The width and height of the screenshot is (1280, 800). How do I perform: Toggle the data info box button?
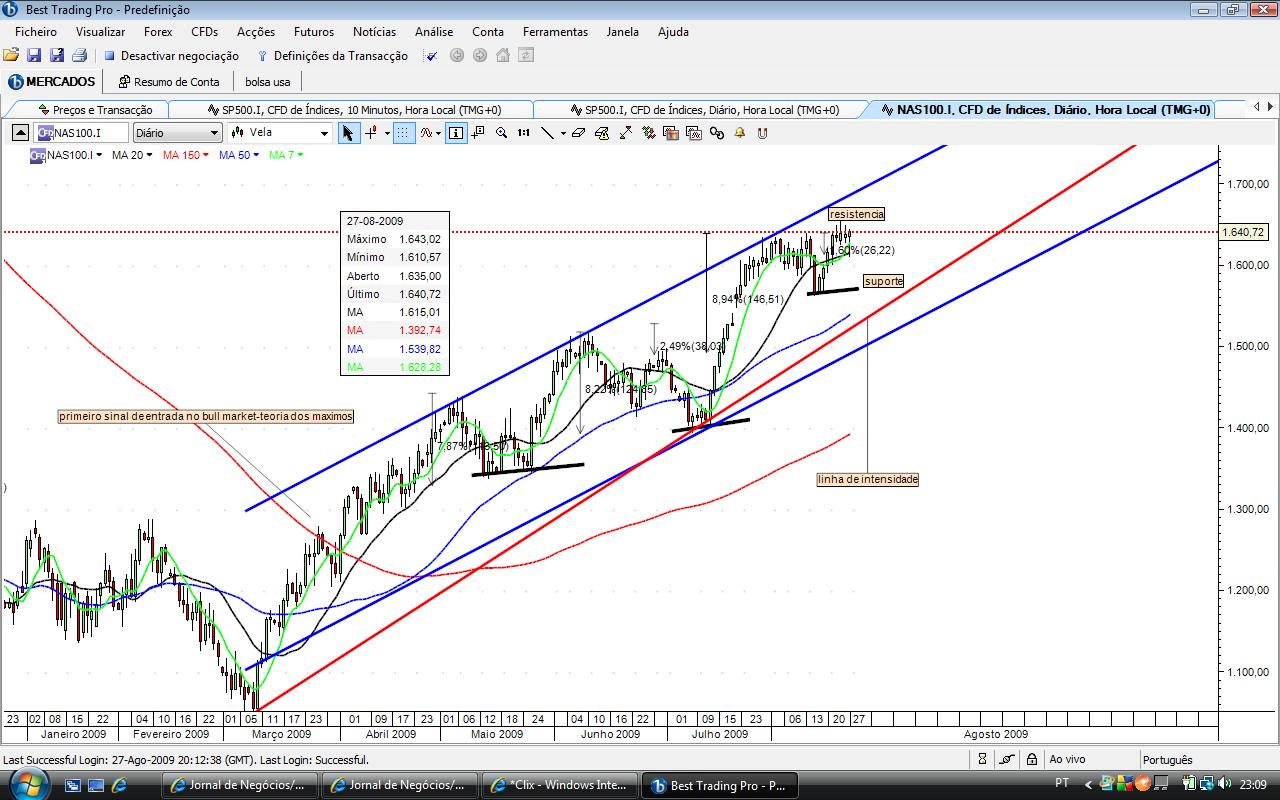[456, 132]
